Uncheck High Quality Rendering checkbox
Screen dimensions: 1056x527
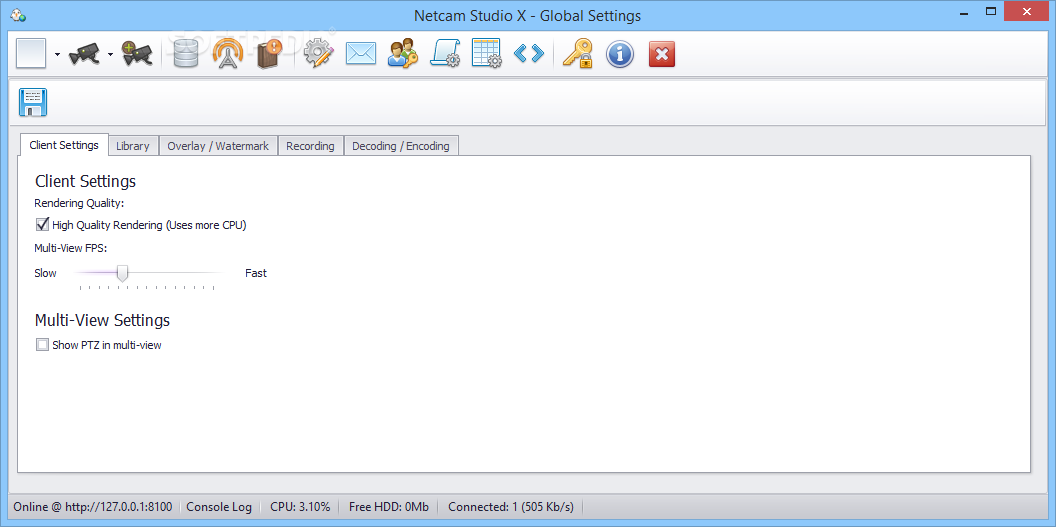(x=42, y=225)
